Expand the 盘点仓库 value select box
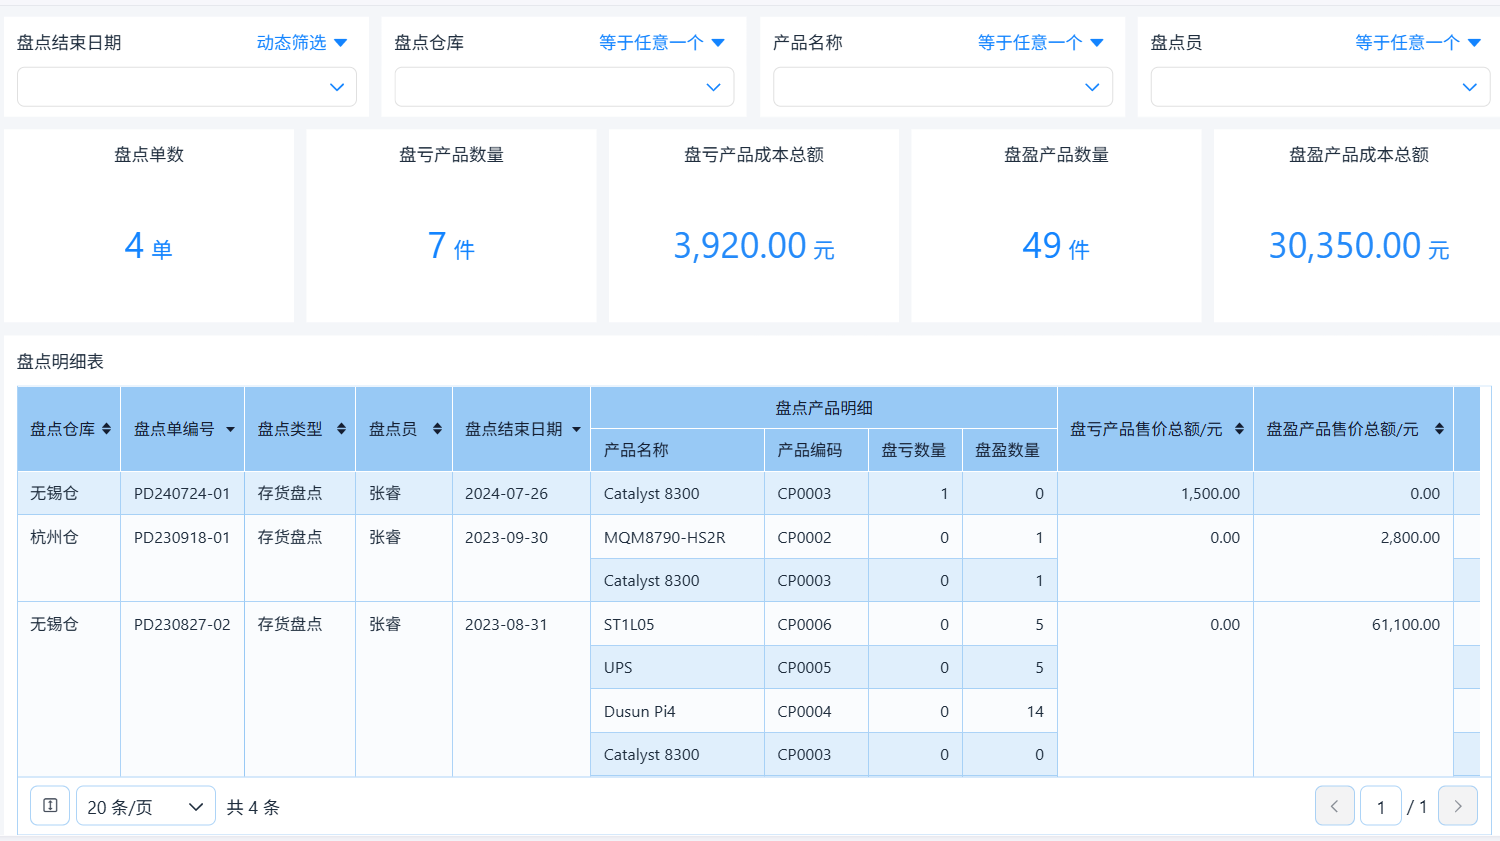Screen dimensions: 1500x841 click(x=564, y=87)
